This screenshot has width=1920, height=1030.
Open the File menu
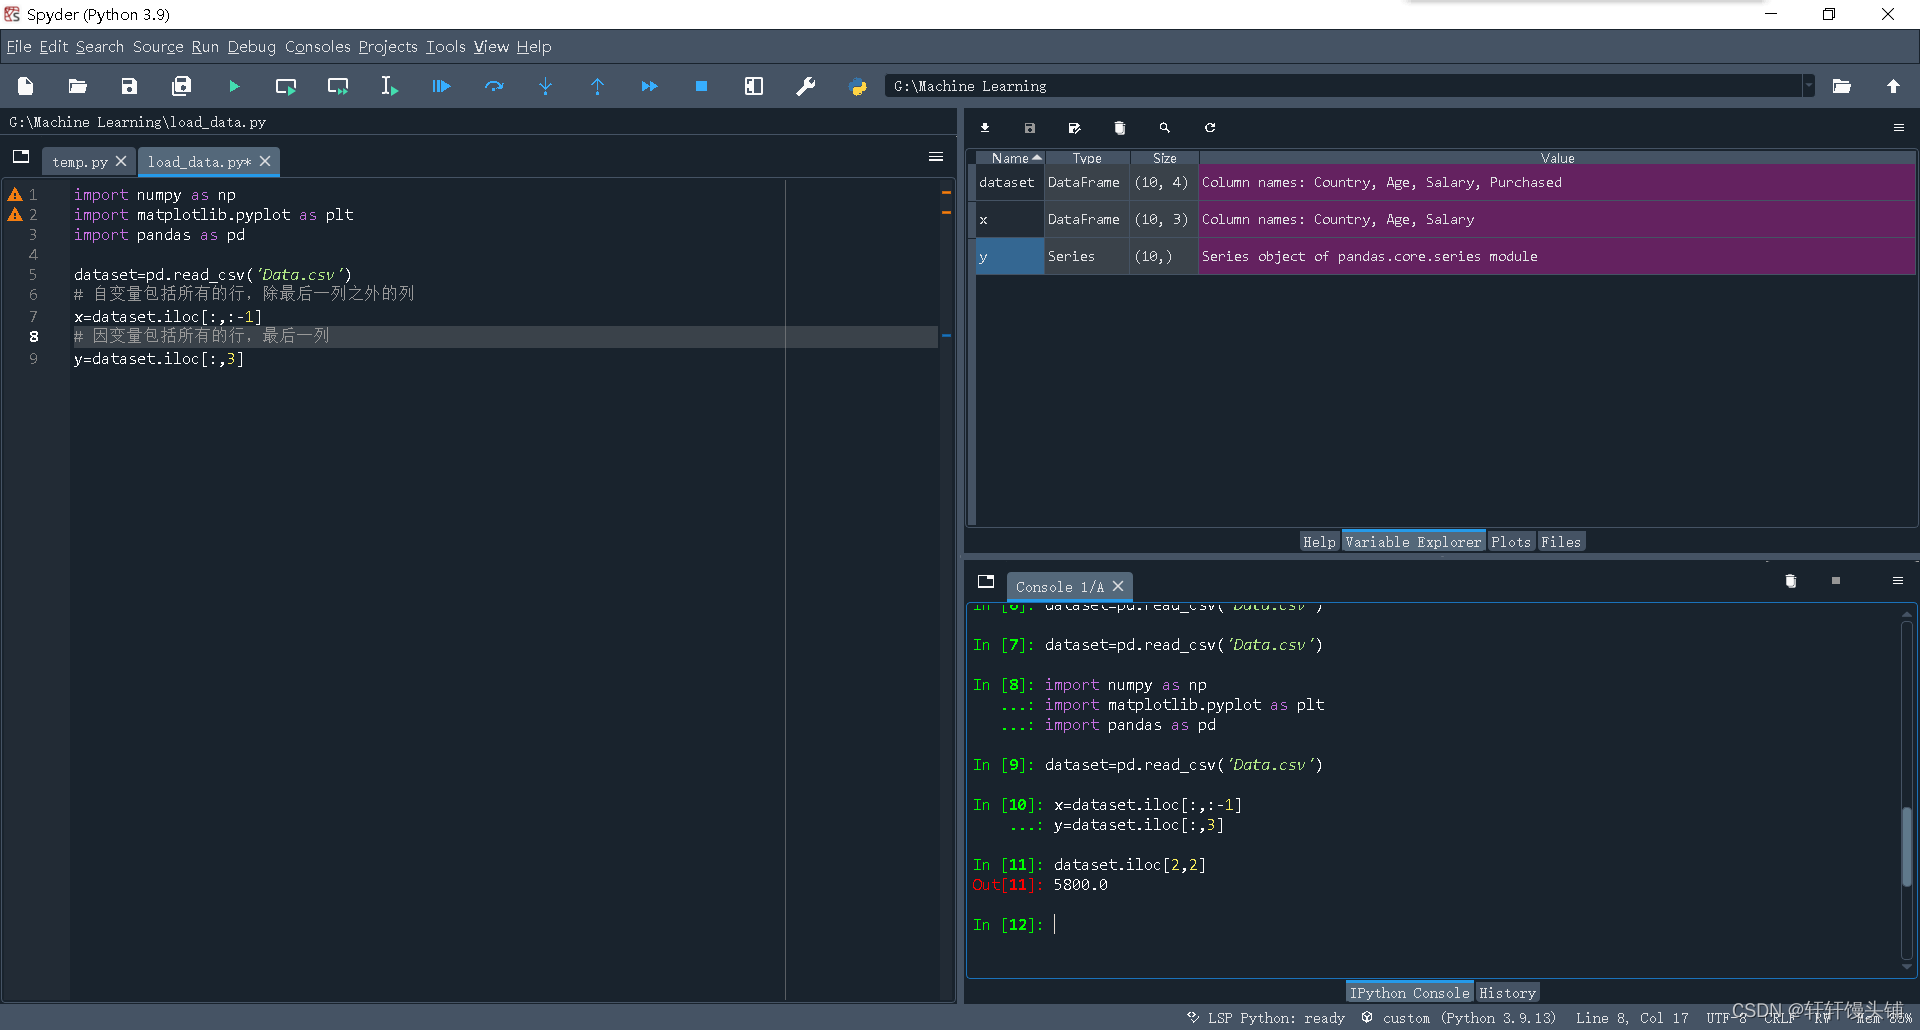[19, 47]
